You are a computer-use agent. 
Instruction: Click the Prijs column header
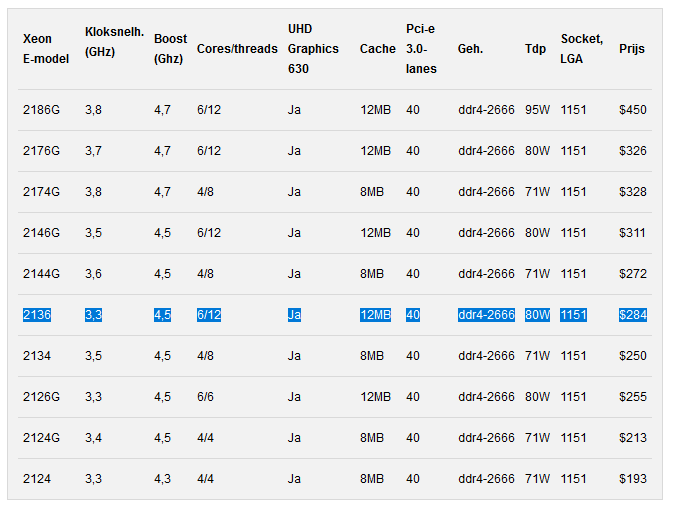pos(632,48)
